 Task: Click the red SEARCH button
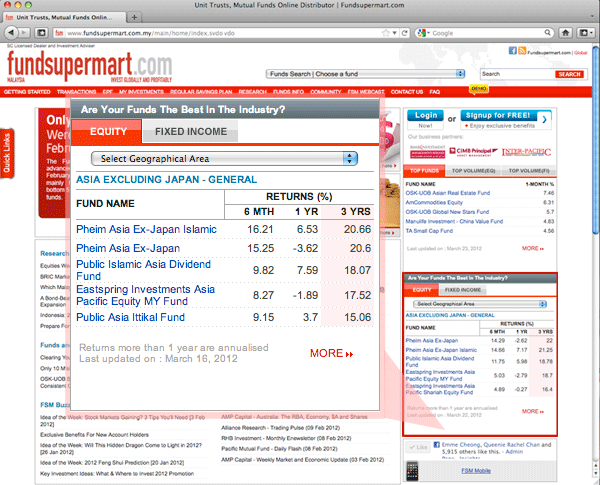[x=569, y=74]
